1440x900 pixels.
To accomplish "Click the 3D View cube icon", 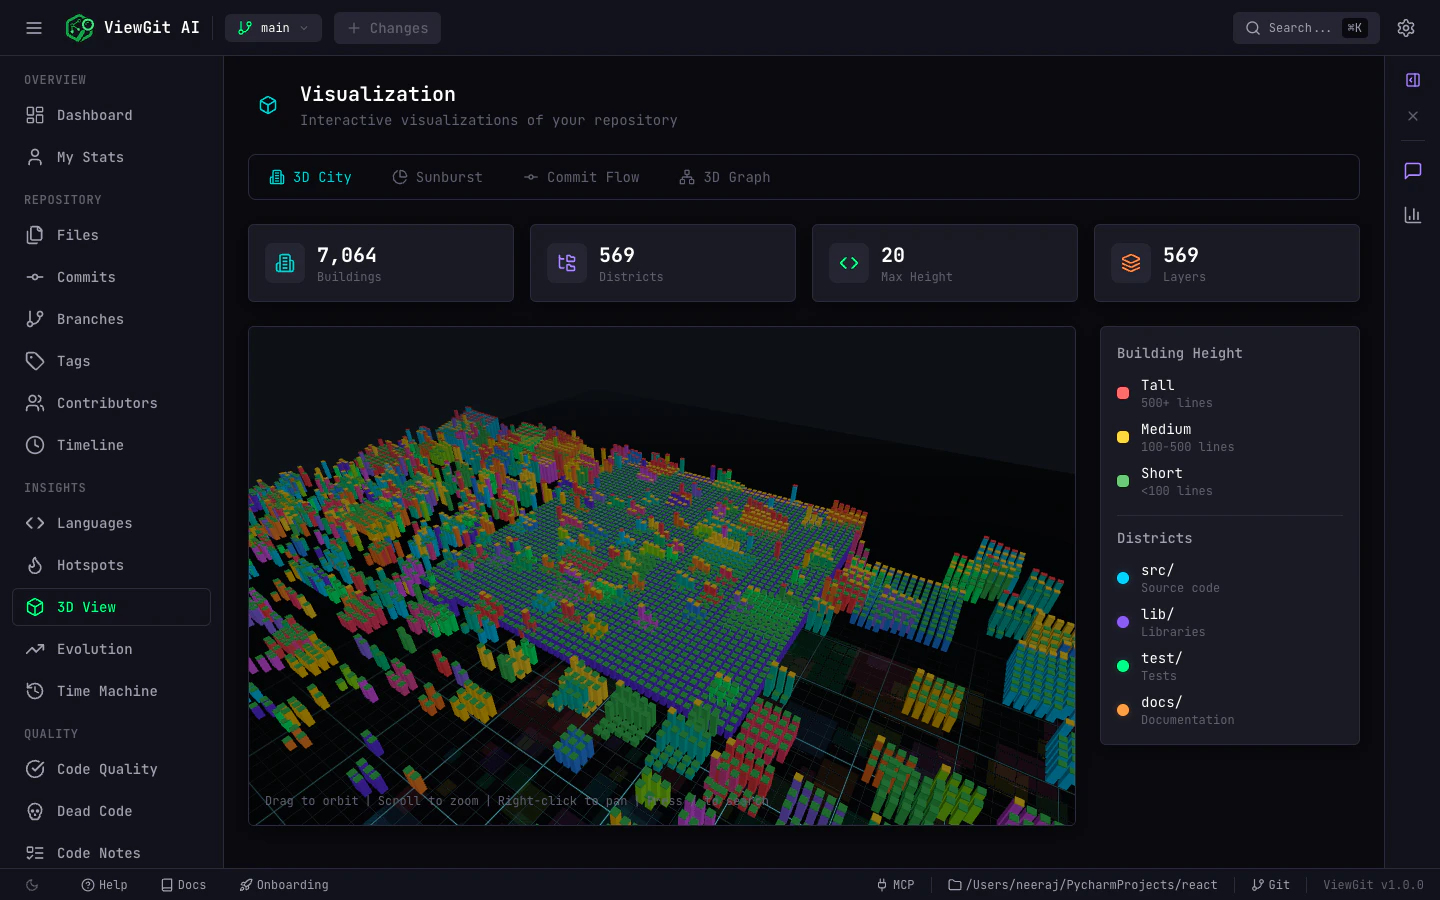I will click(x=35, y=607).
